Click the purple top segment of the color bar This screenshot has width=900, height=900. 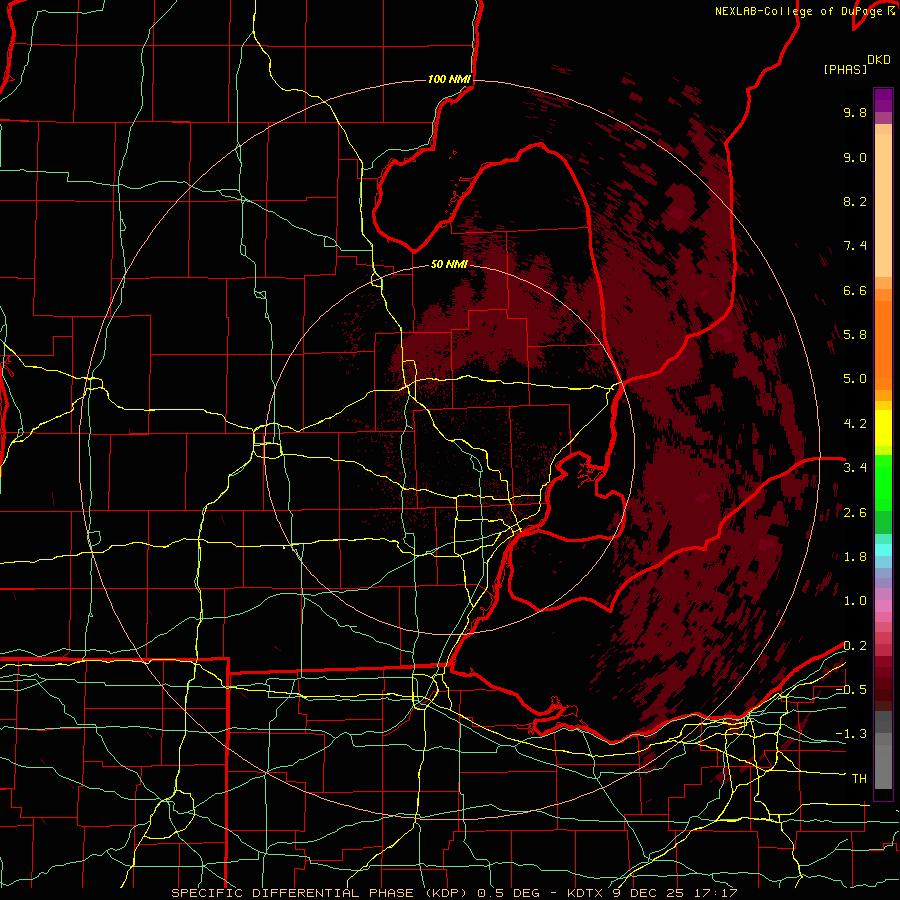click(x=883, y=100)
